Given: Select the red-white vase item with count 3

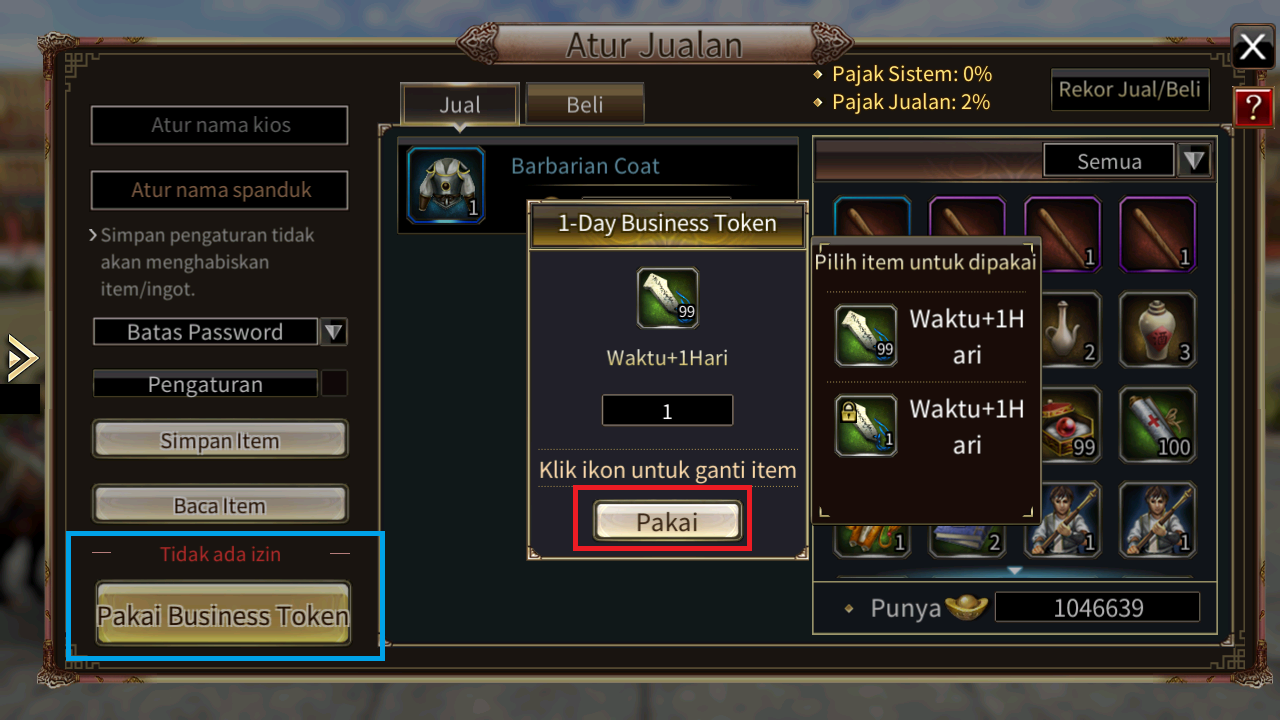Looking at the screenshot, I should (1157, 330).
